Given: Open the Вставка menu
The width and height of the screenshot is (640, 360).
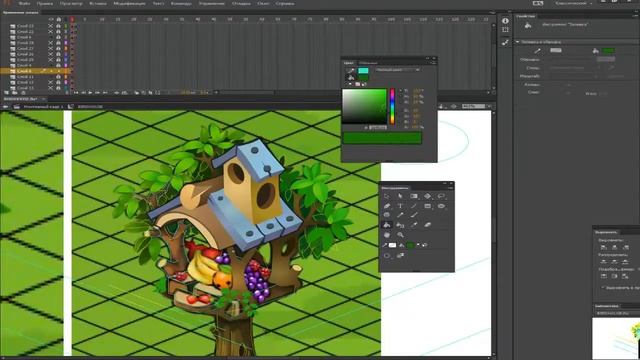Looking at the screenshot, I should (x=98, y=3).
